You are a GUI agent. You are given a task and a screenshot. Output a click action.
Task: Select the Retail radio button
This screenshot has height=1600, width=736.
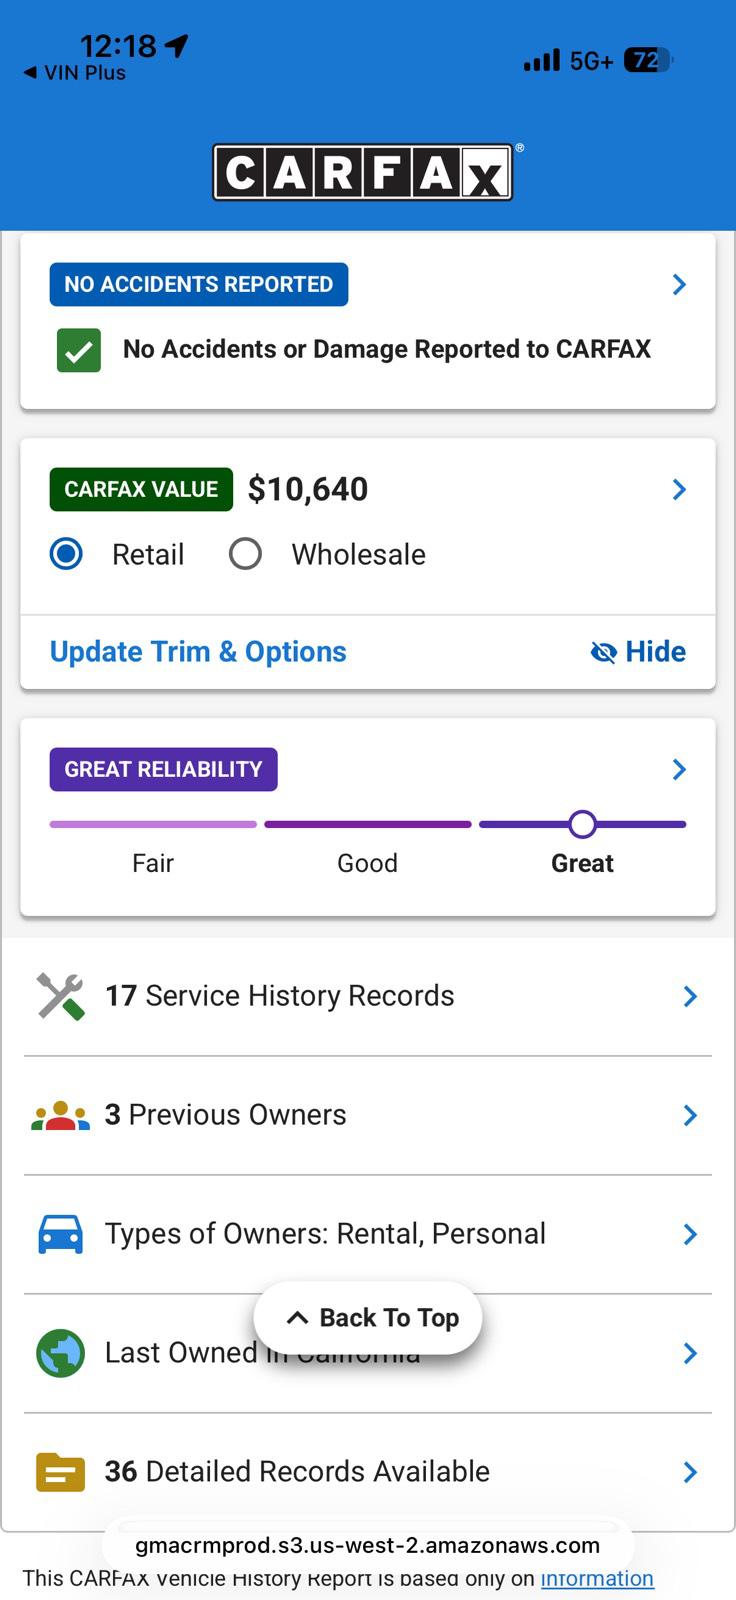pos(66,554)
